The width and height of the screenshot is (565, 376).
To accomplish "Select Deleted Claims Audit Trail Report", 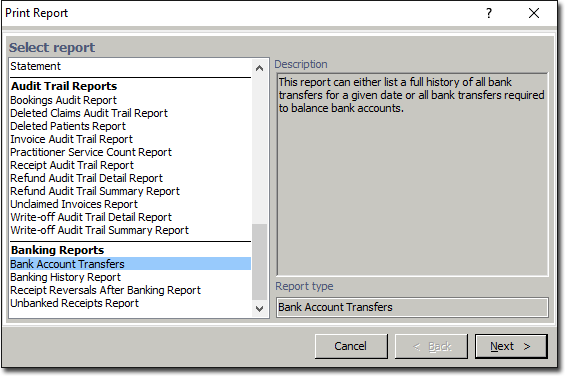I will pyautogui.click(x=130, y=113).
